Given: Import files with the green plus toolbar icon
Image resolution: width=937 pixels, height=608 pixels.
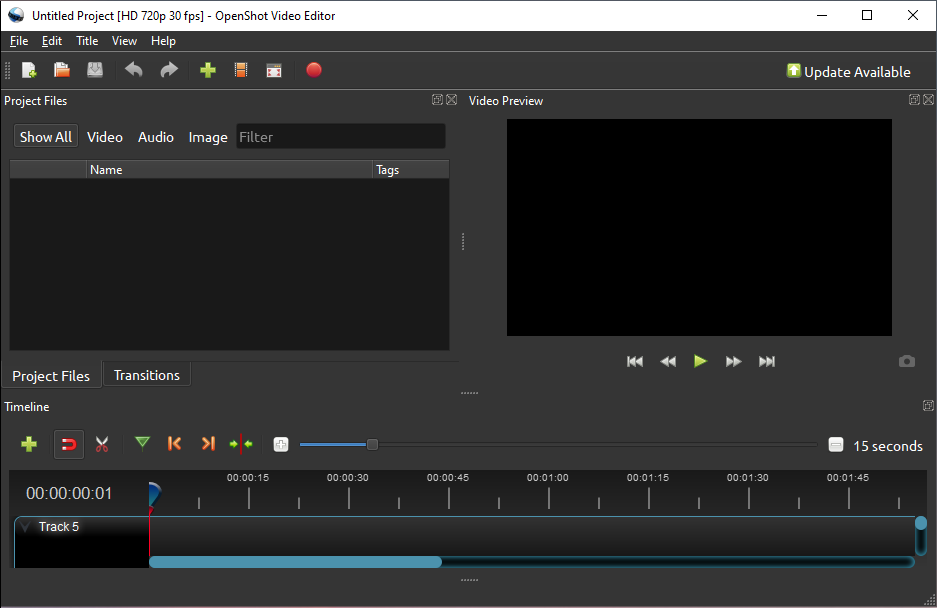Looking at the screenshot, I should [x=208, y=71].
